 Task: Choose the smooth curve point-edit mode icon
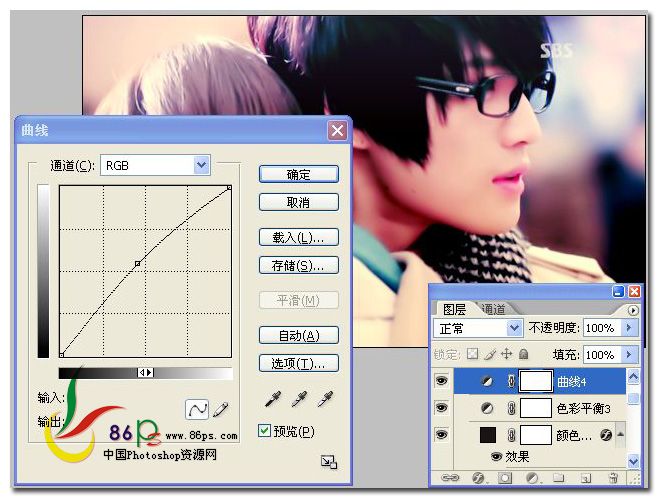click(x=197, y=409)
